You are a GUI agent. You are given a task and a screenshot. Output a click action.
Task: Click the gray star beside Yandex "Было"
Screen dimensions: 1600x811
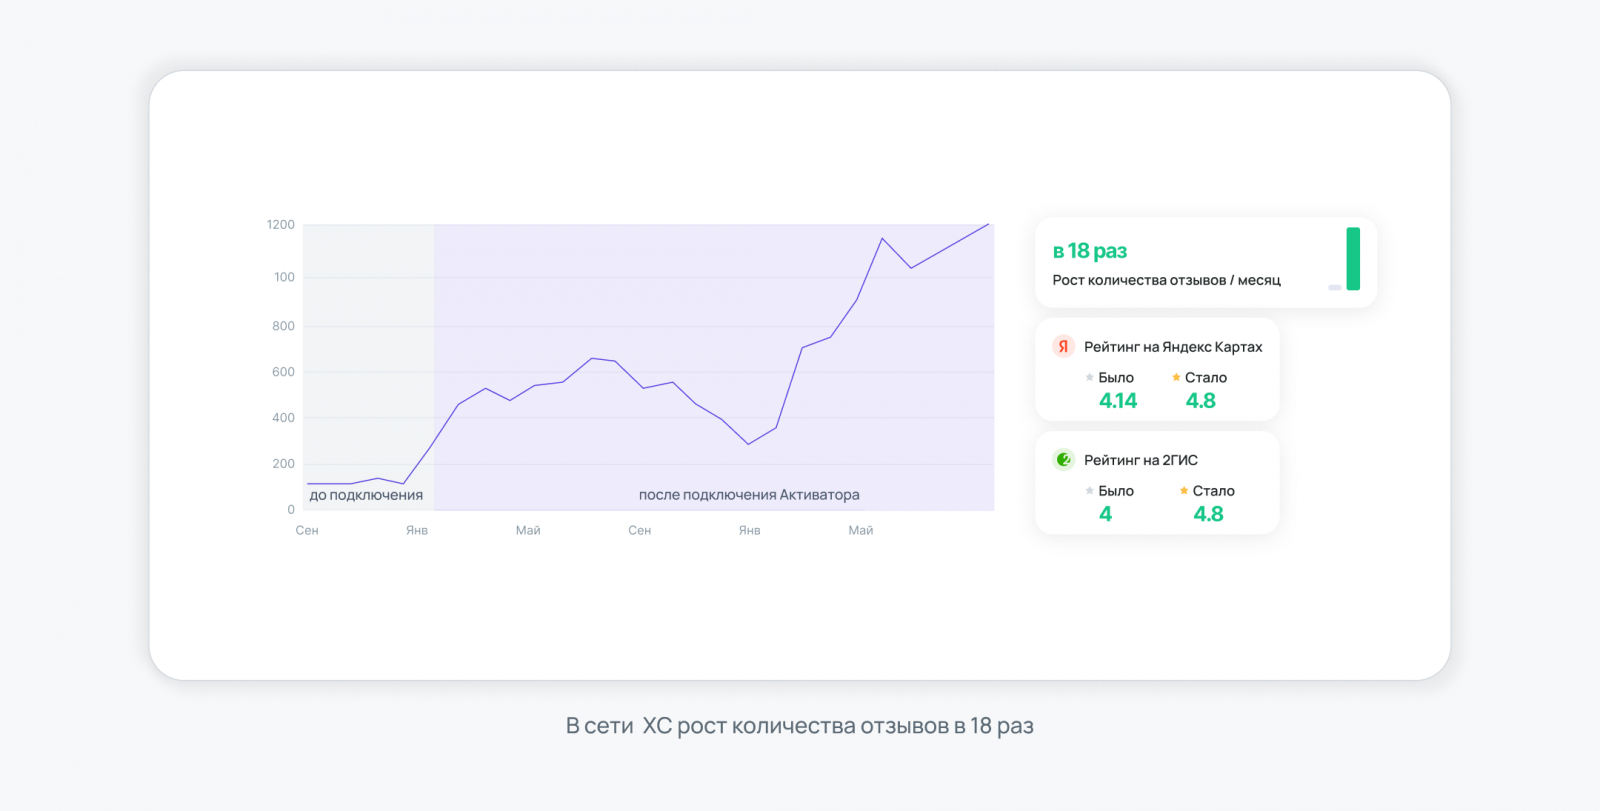(x=1089, y=378)
